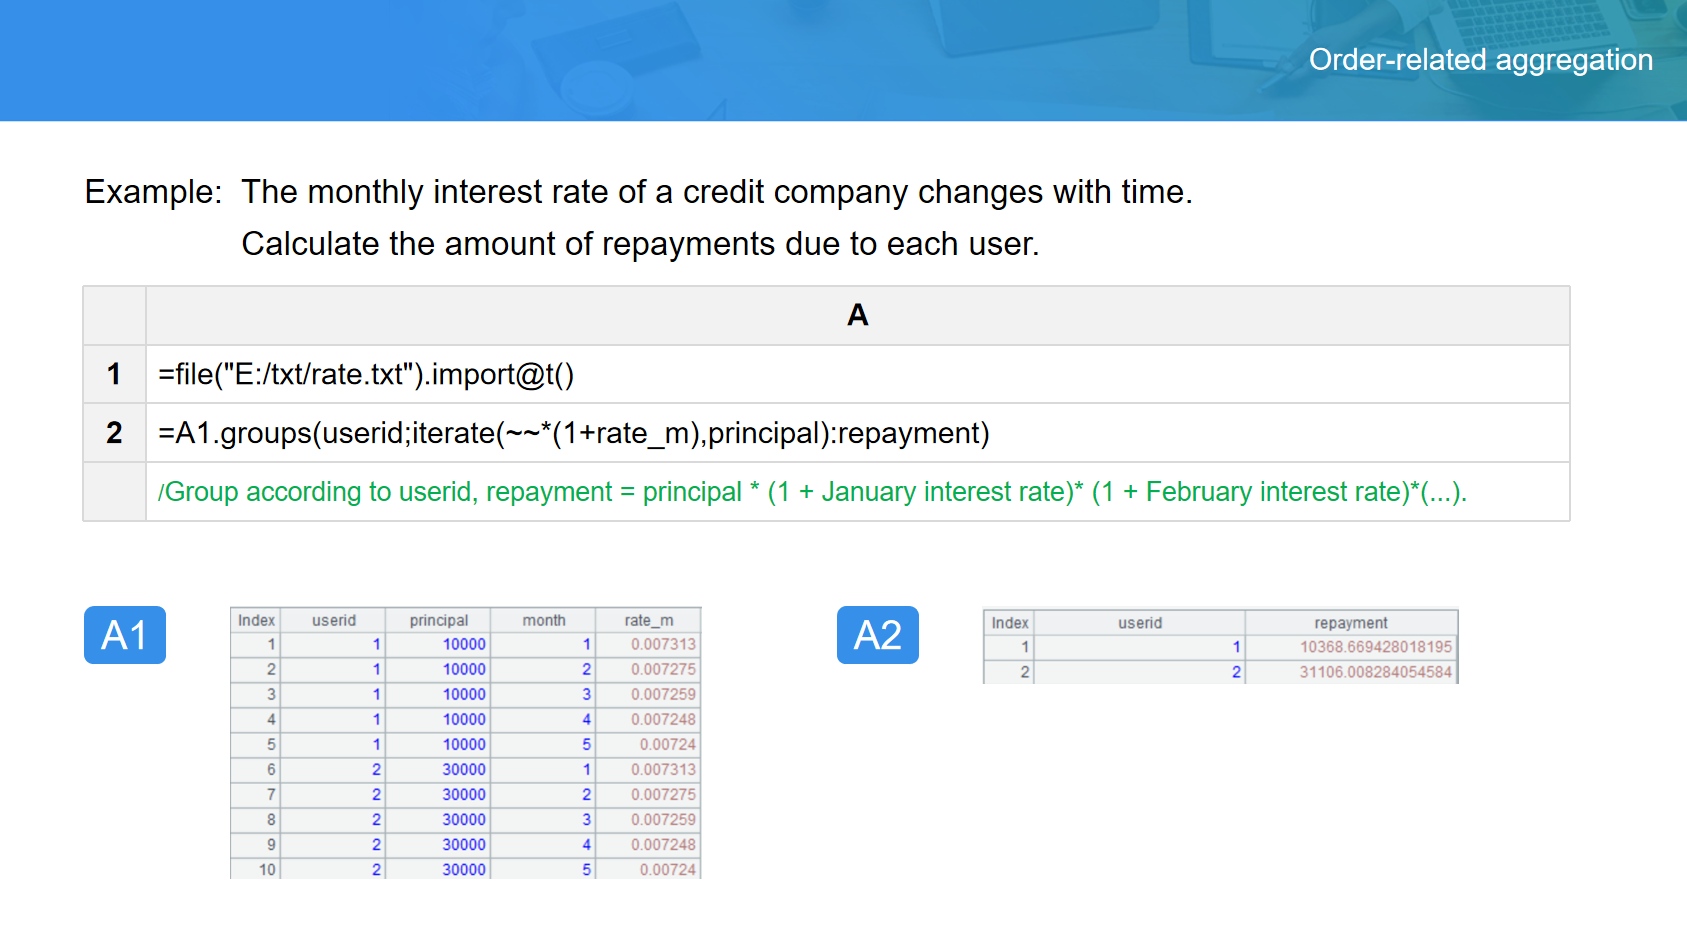The width and height of the screenshot is (1687, 949).
Task: Click the blue A2 label badge
Action: point(877,635)
